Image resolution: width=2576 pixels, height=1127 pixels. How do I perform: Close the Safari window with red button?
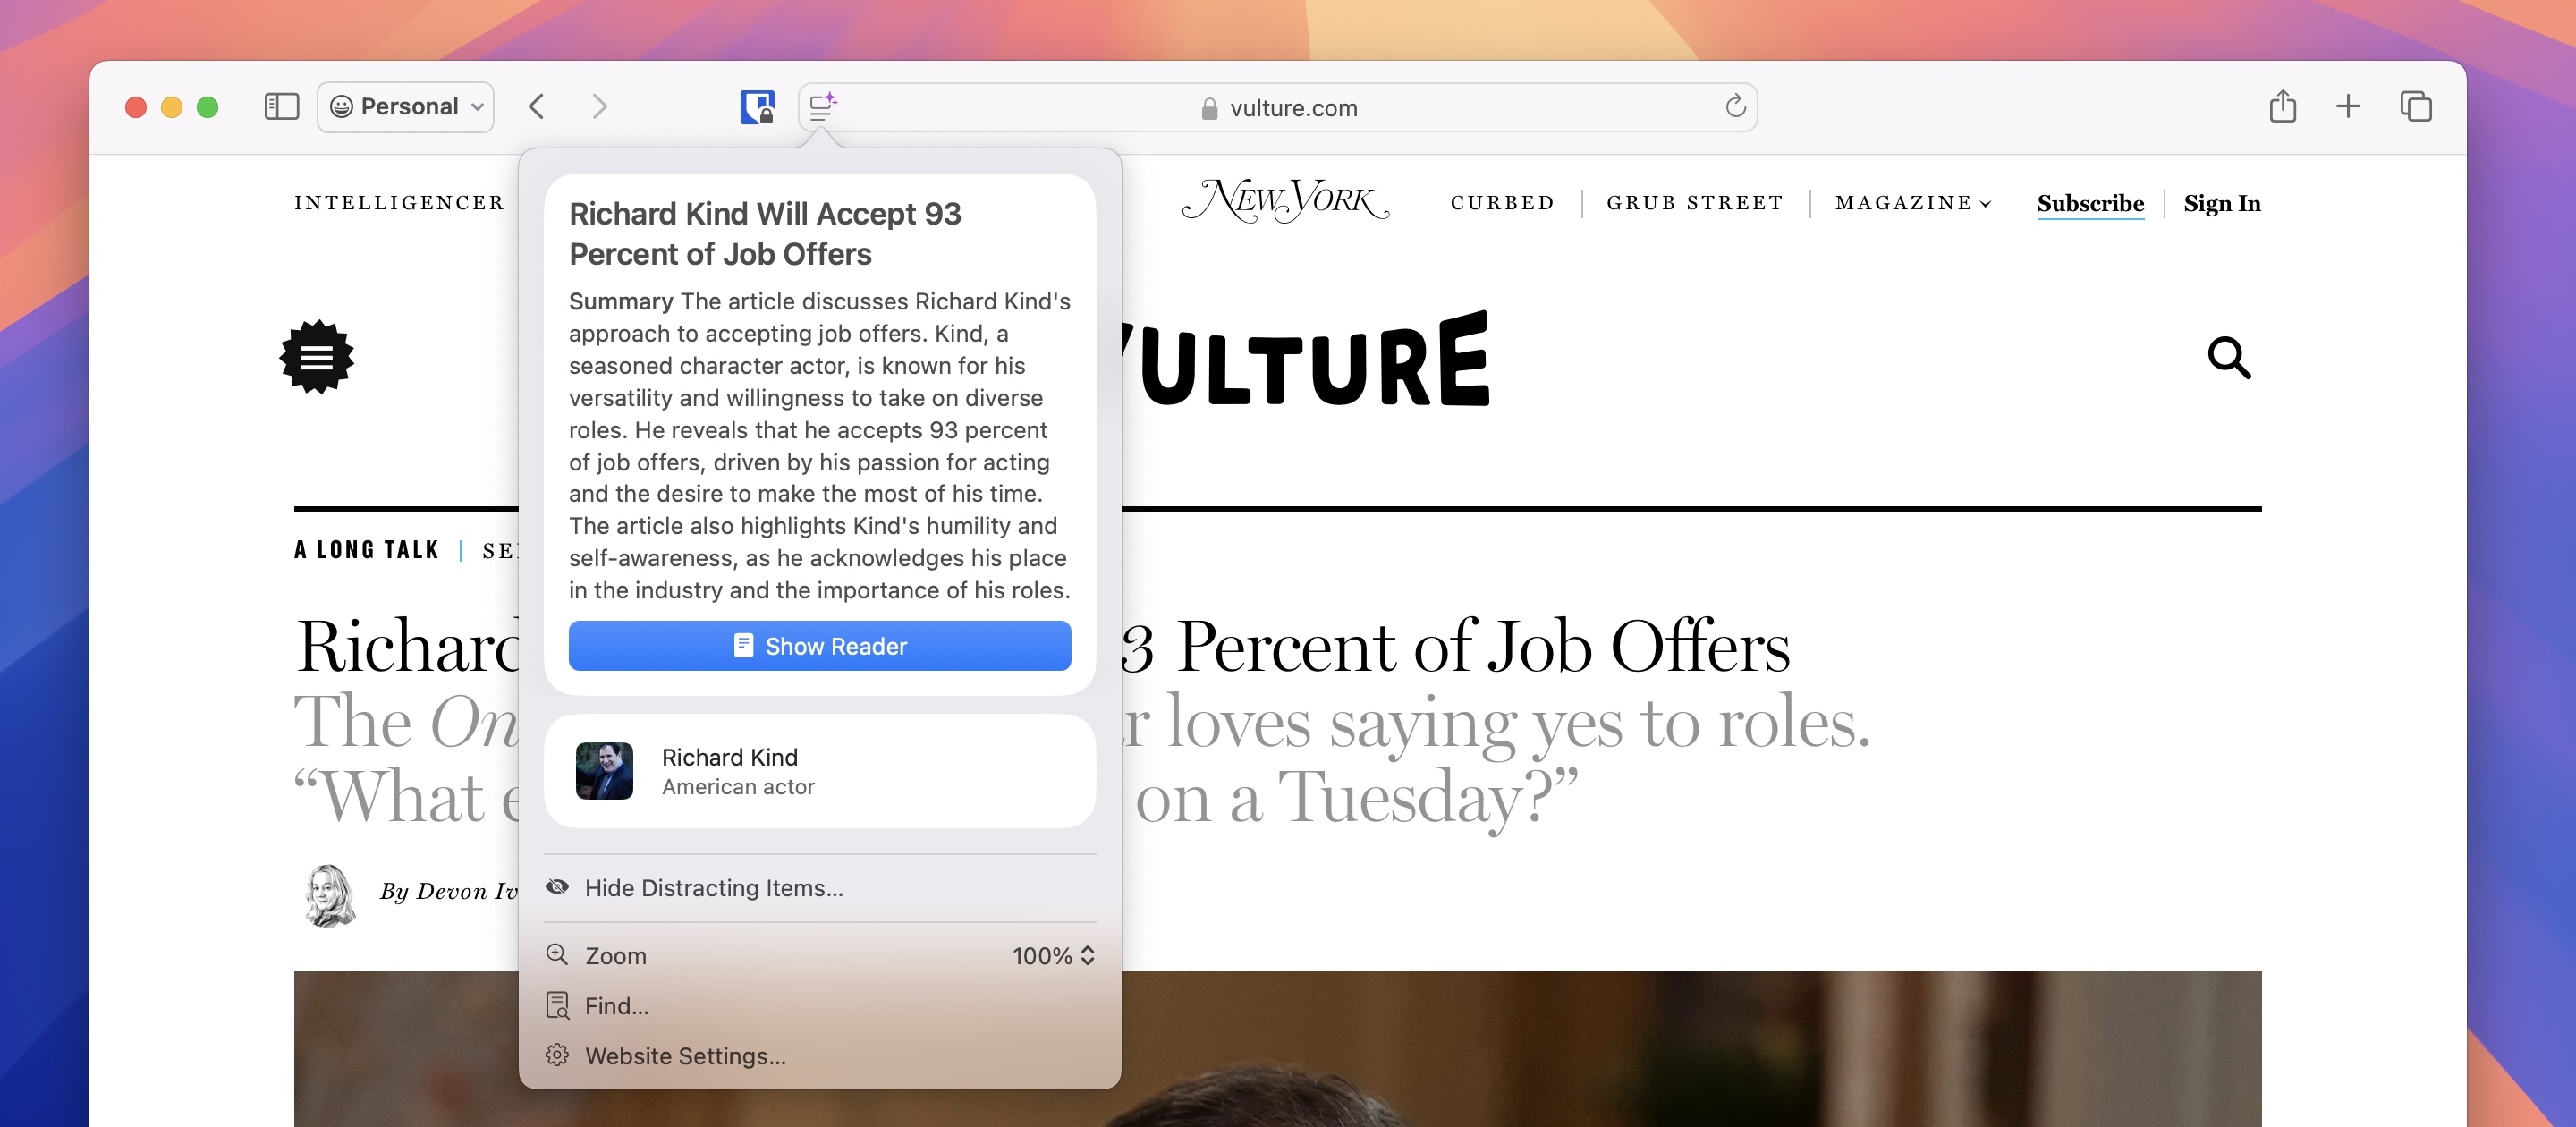click(136, 107)
